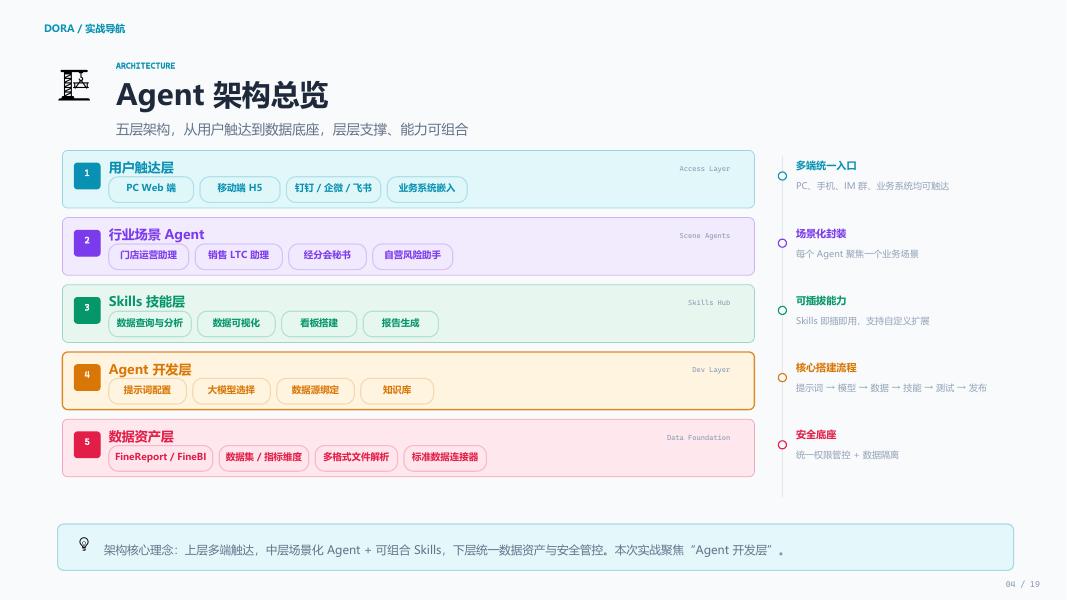
Task: Click the 行业场景 Agent layer heading
Action: 157,235
